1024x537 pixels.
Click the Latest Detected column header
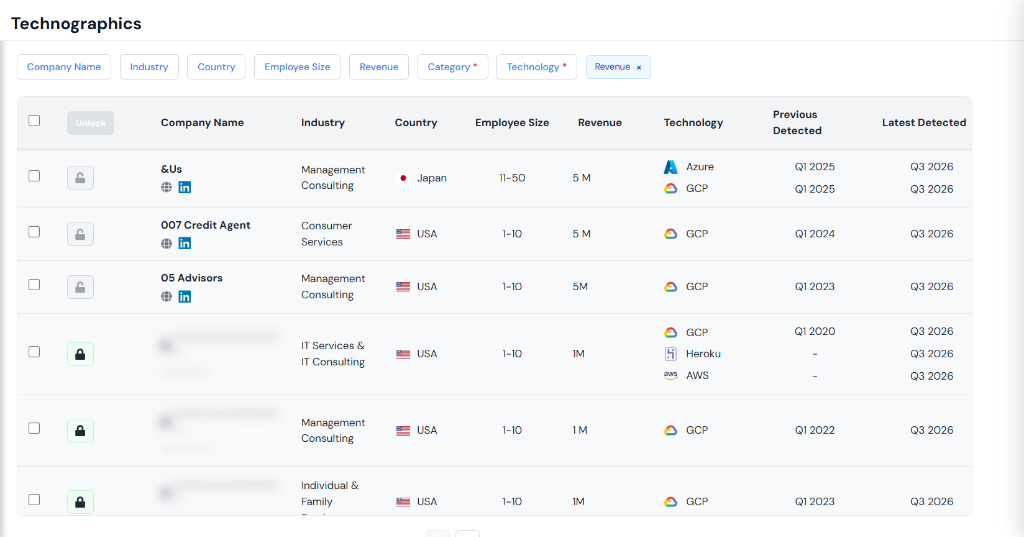click(x=924, y=123)
